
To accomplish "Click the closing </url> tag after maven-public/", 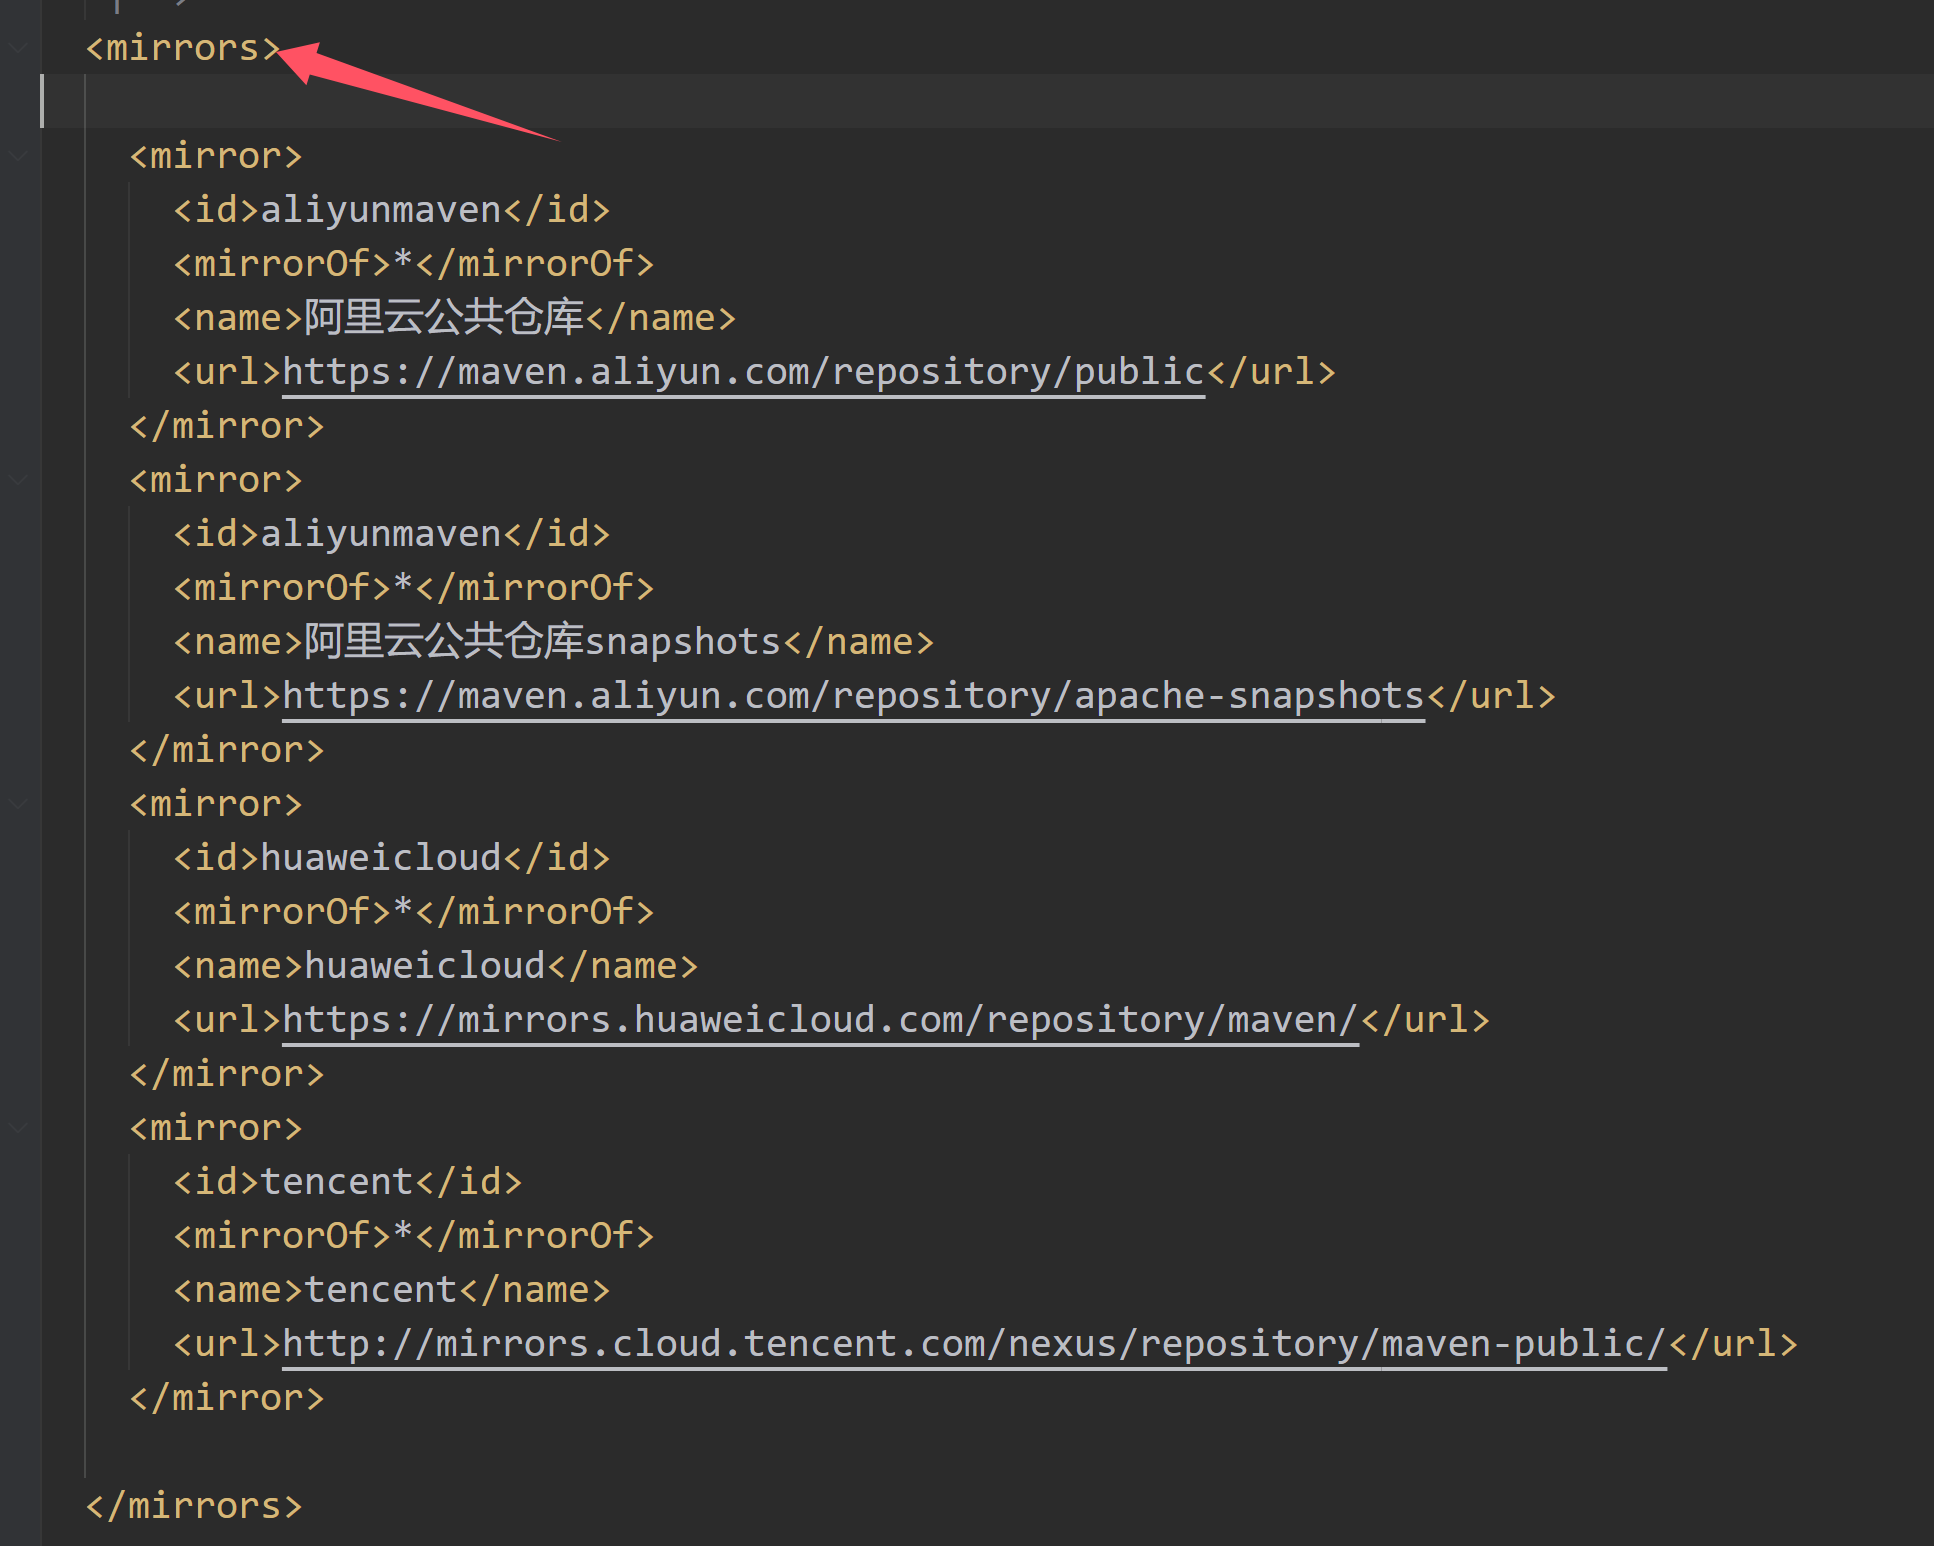I will coord(1733,1344).
